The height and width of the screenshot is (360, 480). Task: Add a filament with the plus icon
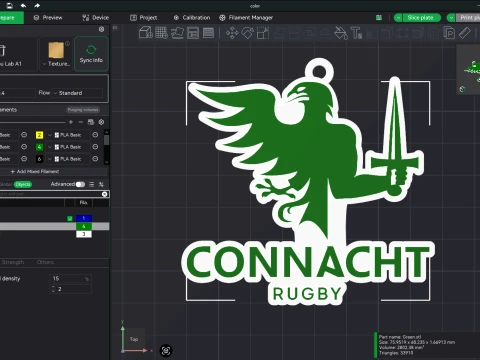coord(71,122)
